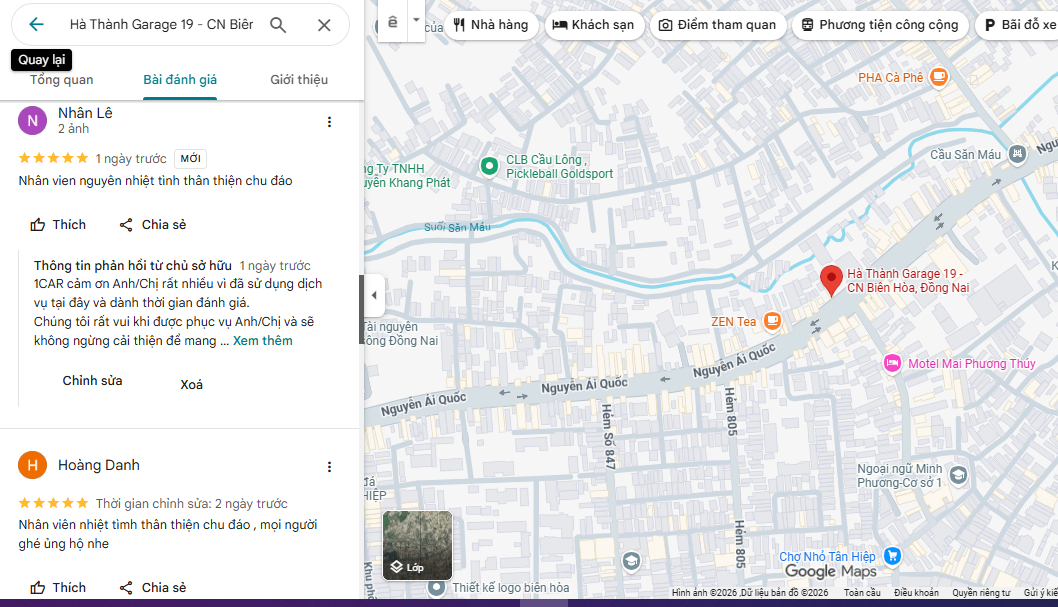Click the 'MỚI' badge on review

tap(190, 158)
